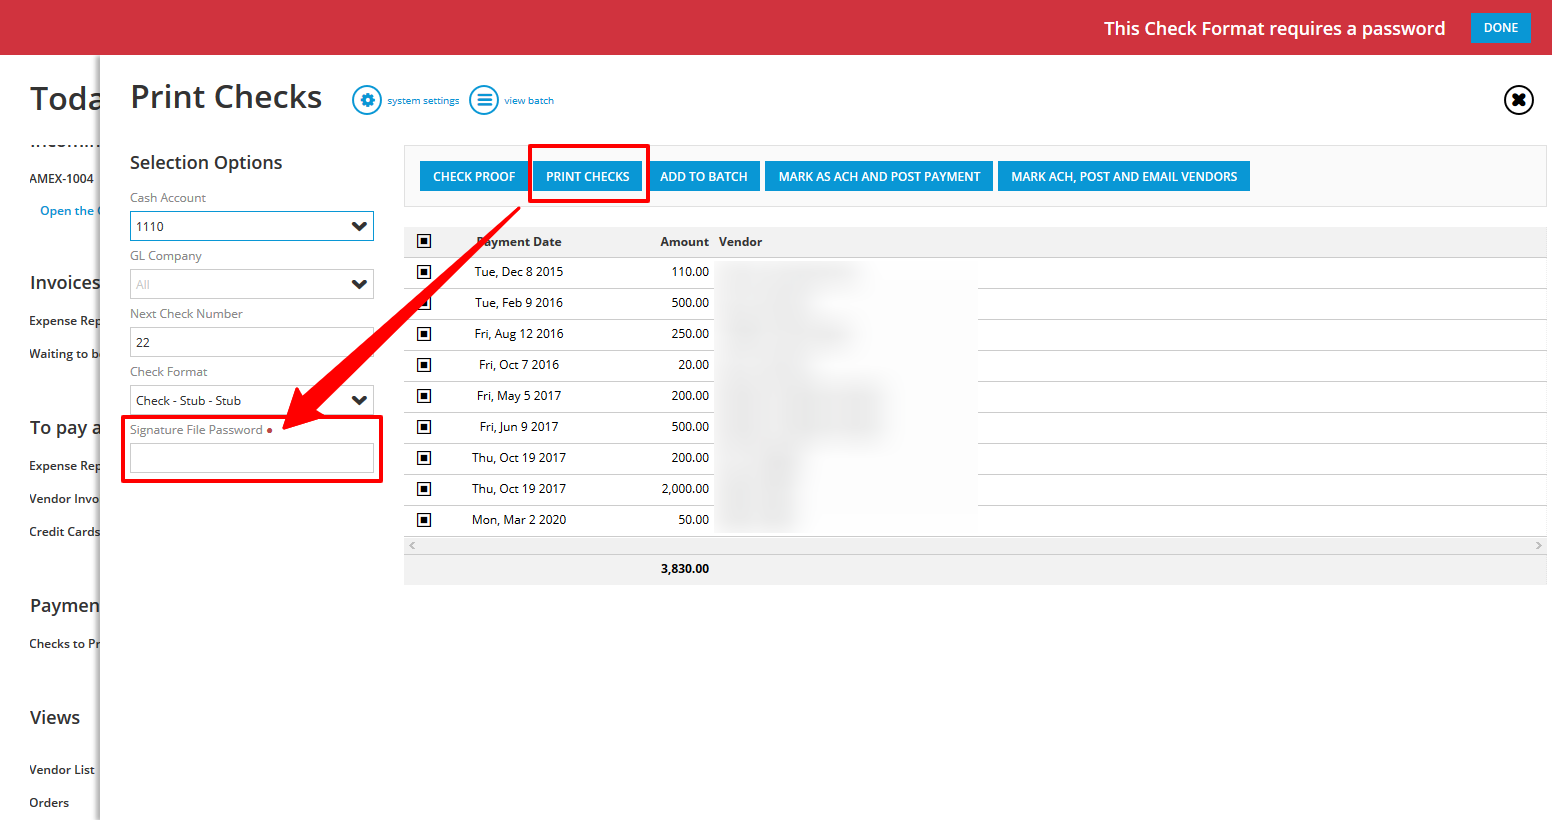This screenshot has width=1552, height=820.
Task: Open the view batch list icon
Action: pos(484,100)
